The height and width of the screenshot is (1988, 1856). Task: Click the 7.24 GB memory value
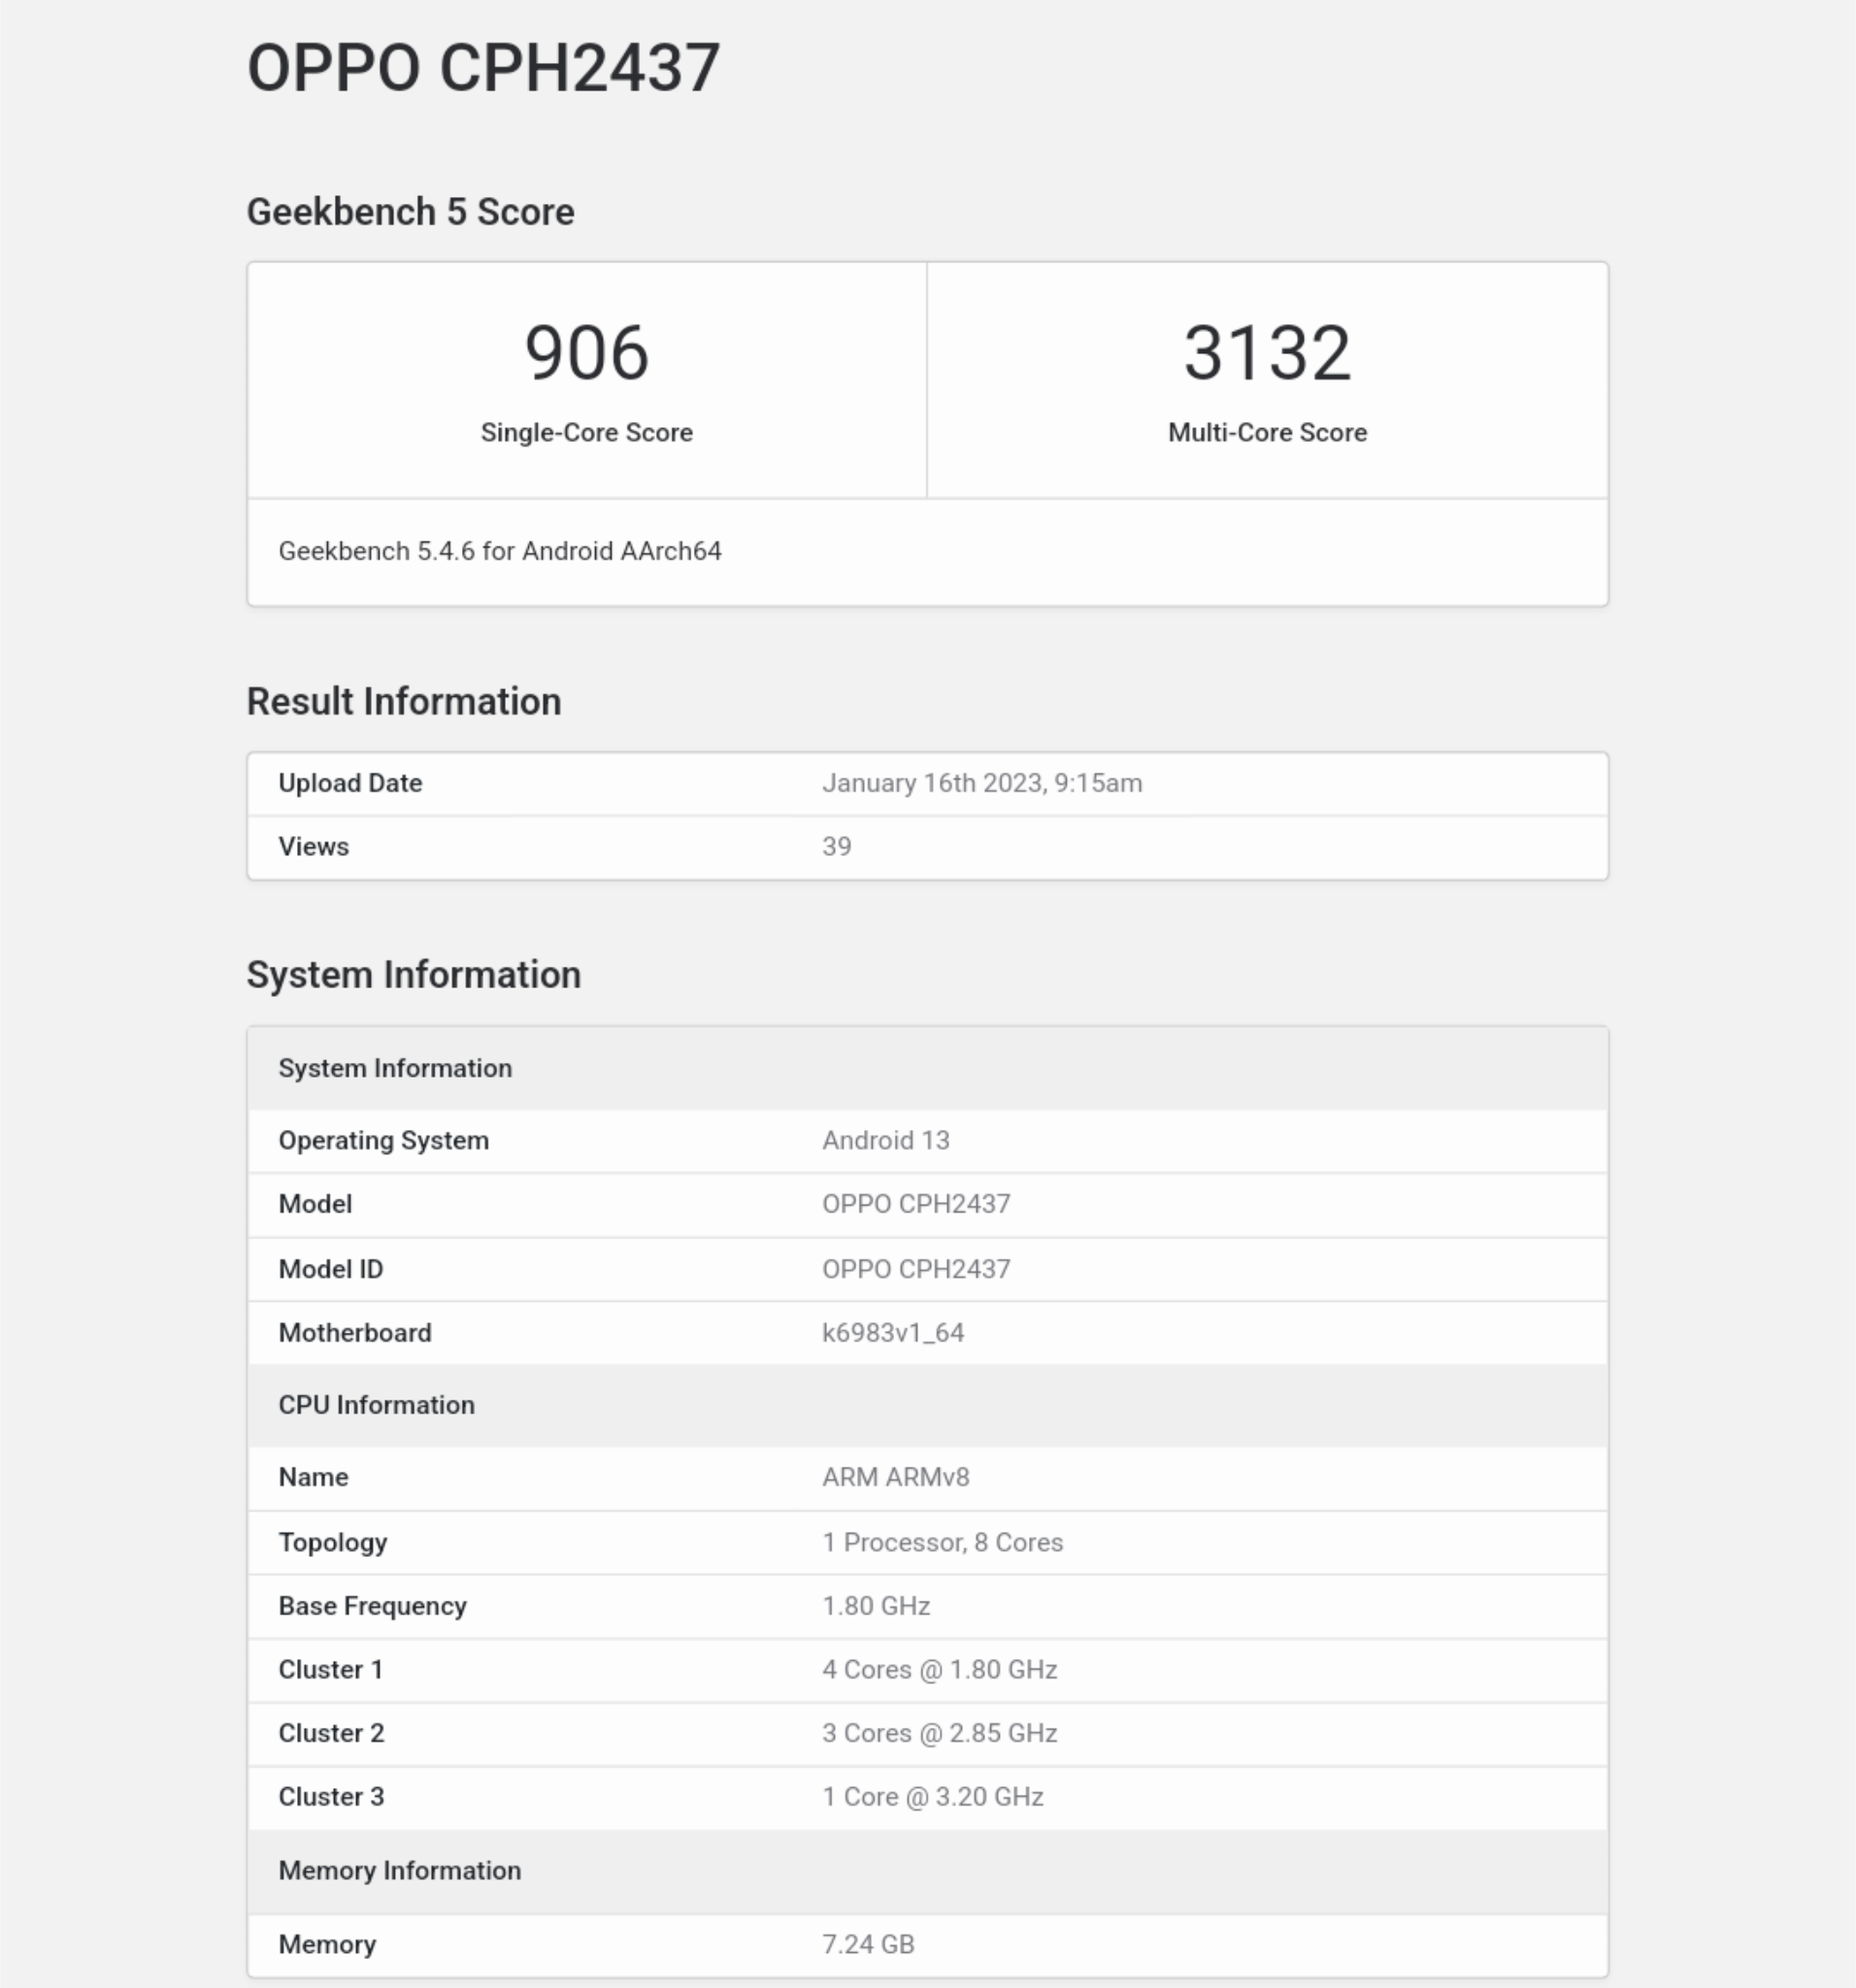(x=869, y=1944)
